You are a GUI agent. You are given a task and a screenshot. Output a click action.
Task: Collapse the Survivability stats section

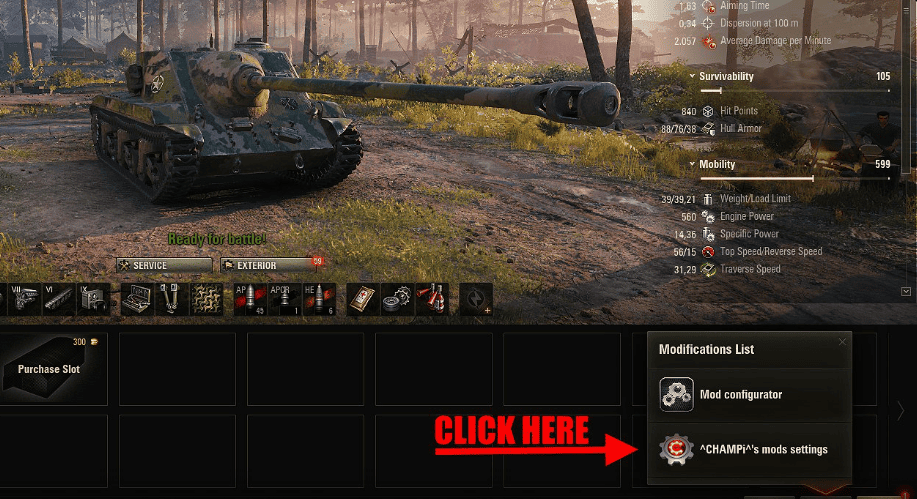pos(692,76)
